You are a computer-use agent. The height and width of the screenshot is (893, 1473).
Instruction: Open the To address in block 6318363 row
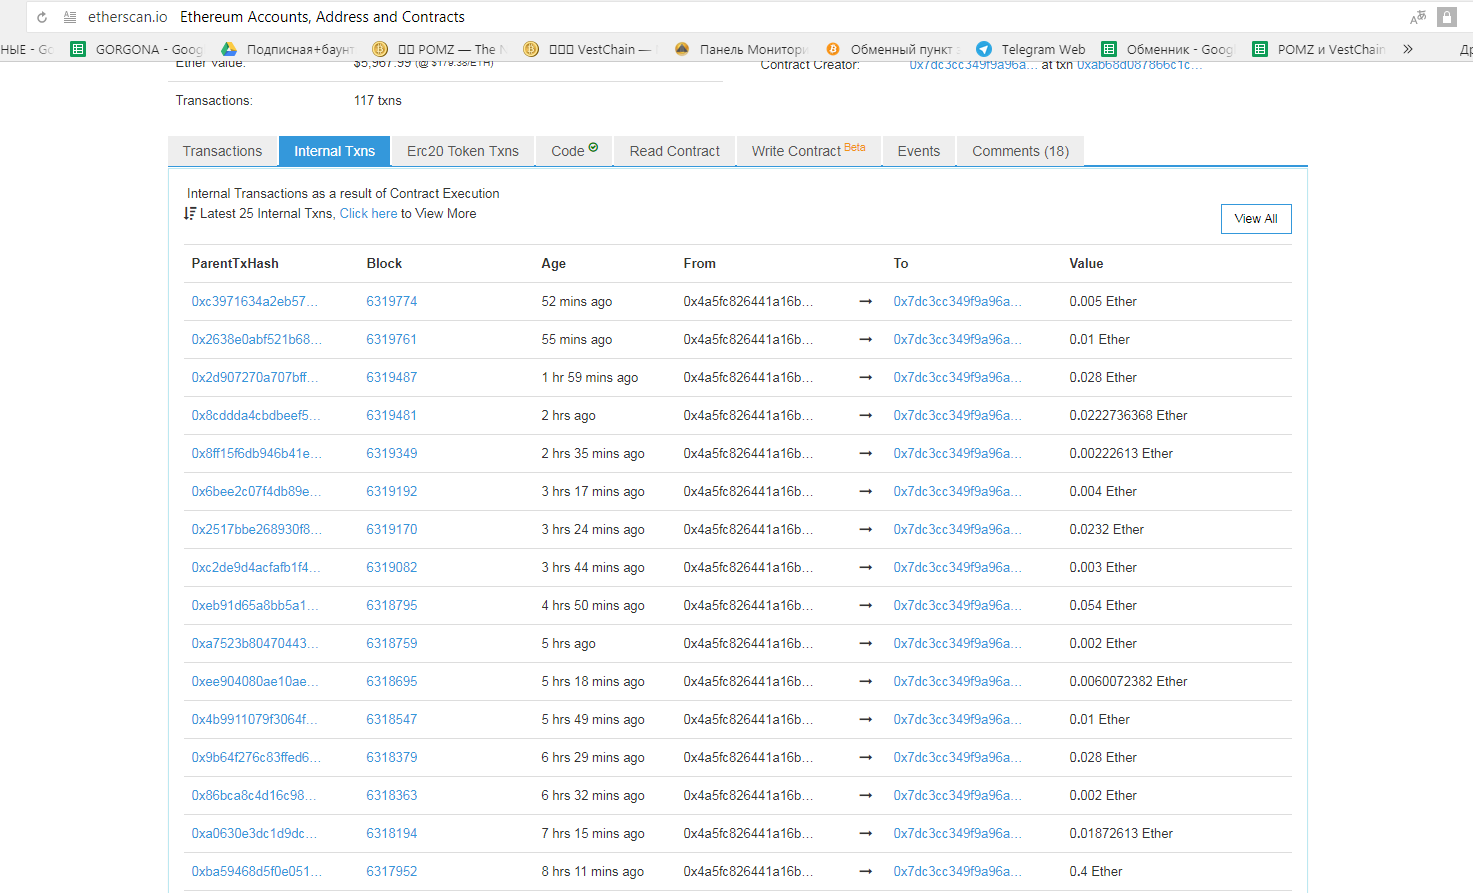click(958, 795)
